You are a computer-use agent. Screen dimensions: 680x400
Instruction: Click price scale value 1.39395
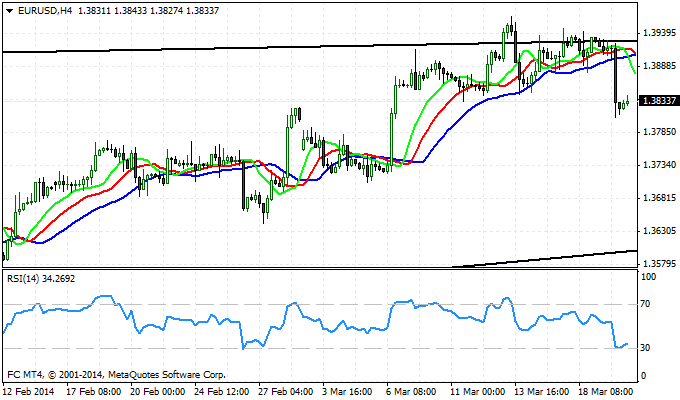click(x=660, y=33)
